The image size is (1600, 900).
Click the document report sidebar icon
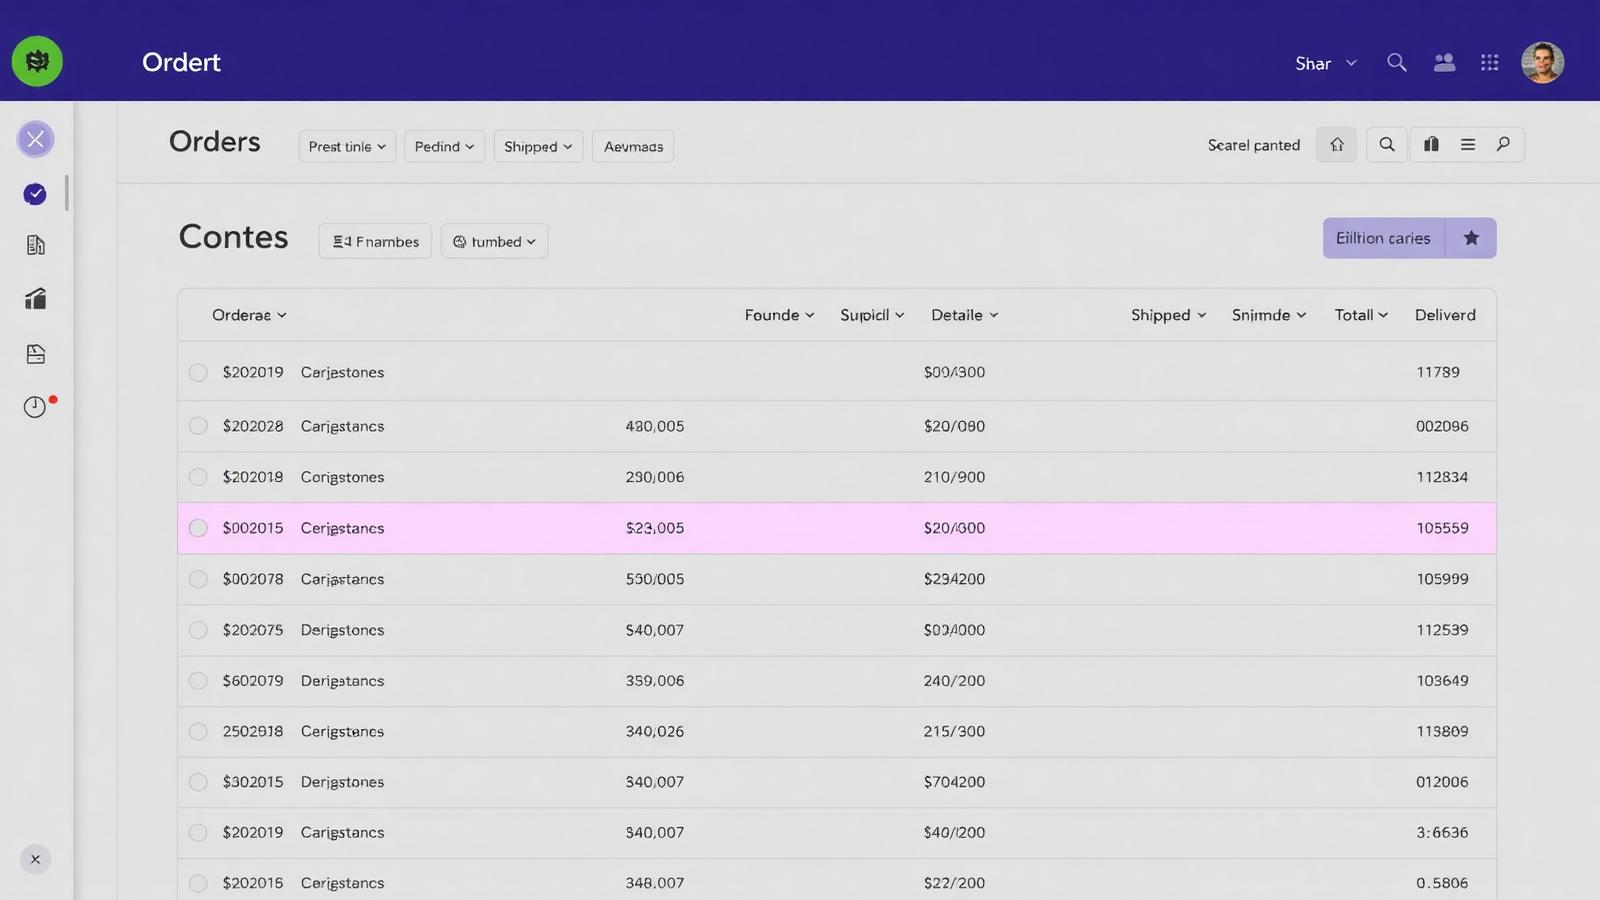coord(35,245)
